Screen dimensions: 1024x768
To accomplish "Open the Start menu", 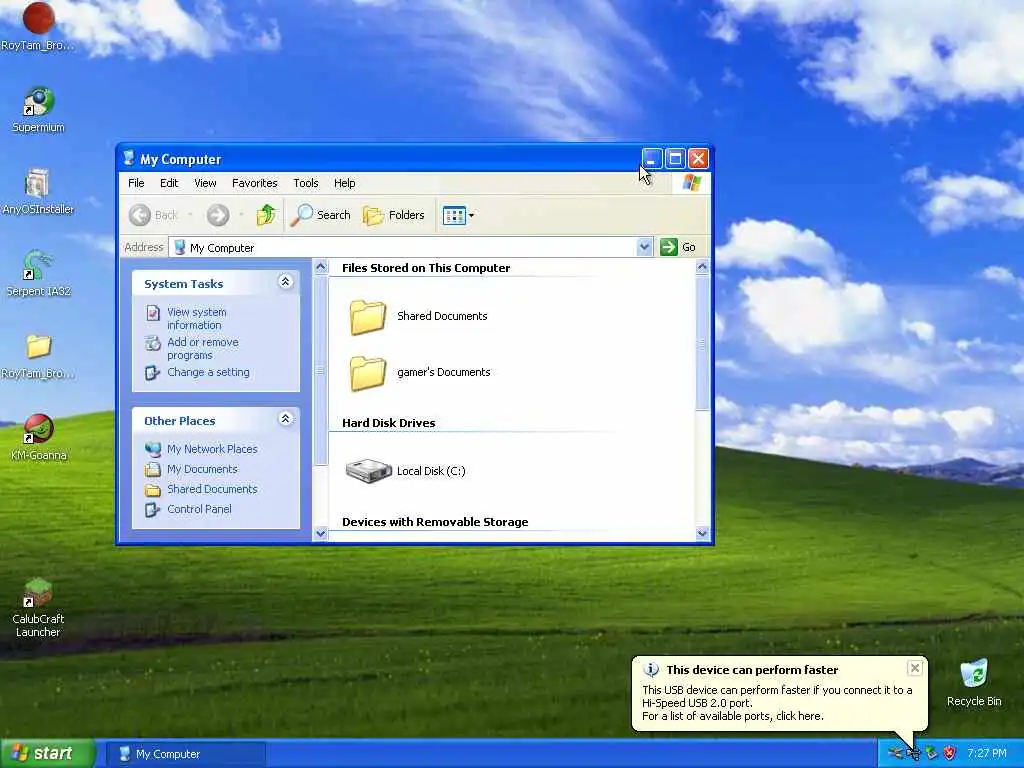I will pos(47,754).
